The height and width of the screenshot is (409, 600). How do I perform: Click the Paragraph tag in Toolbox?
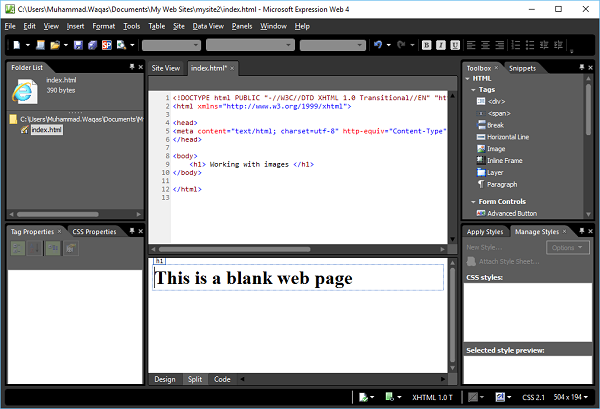[x=502, y=184]
